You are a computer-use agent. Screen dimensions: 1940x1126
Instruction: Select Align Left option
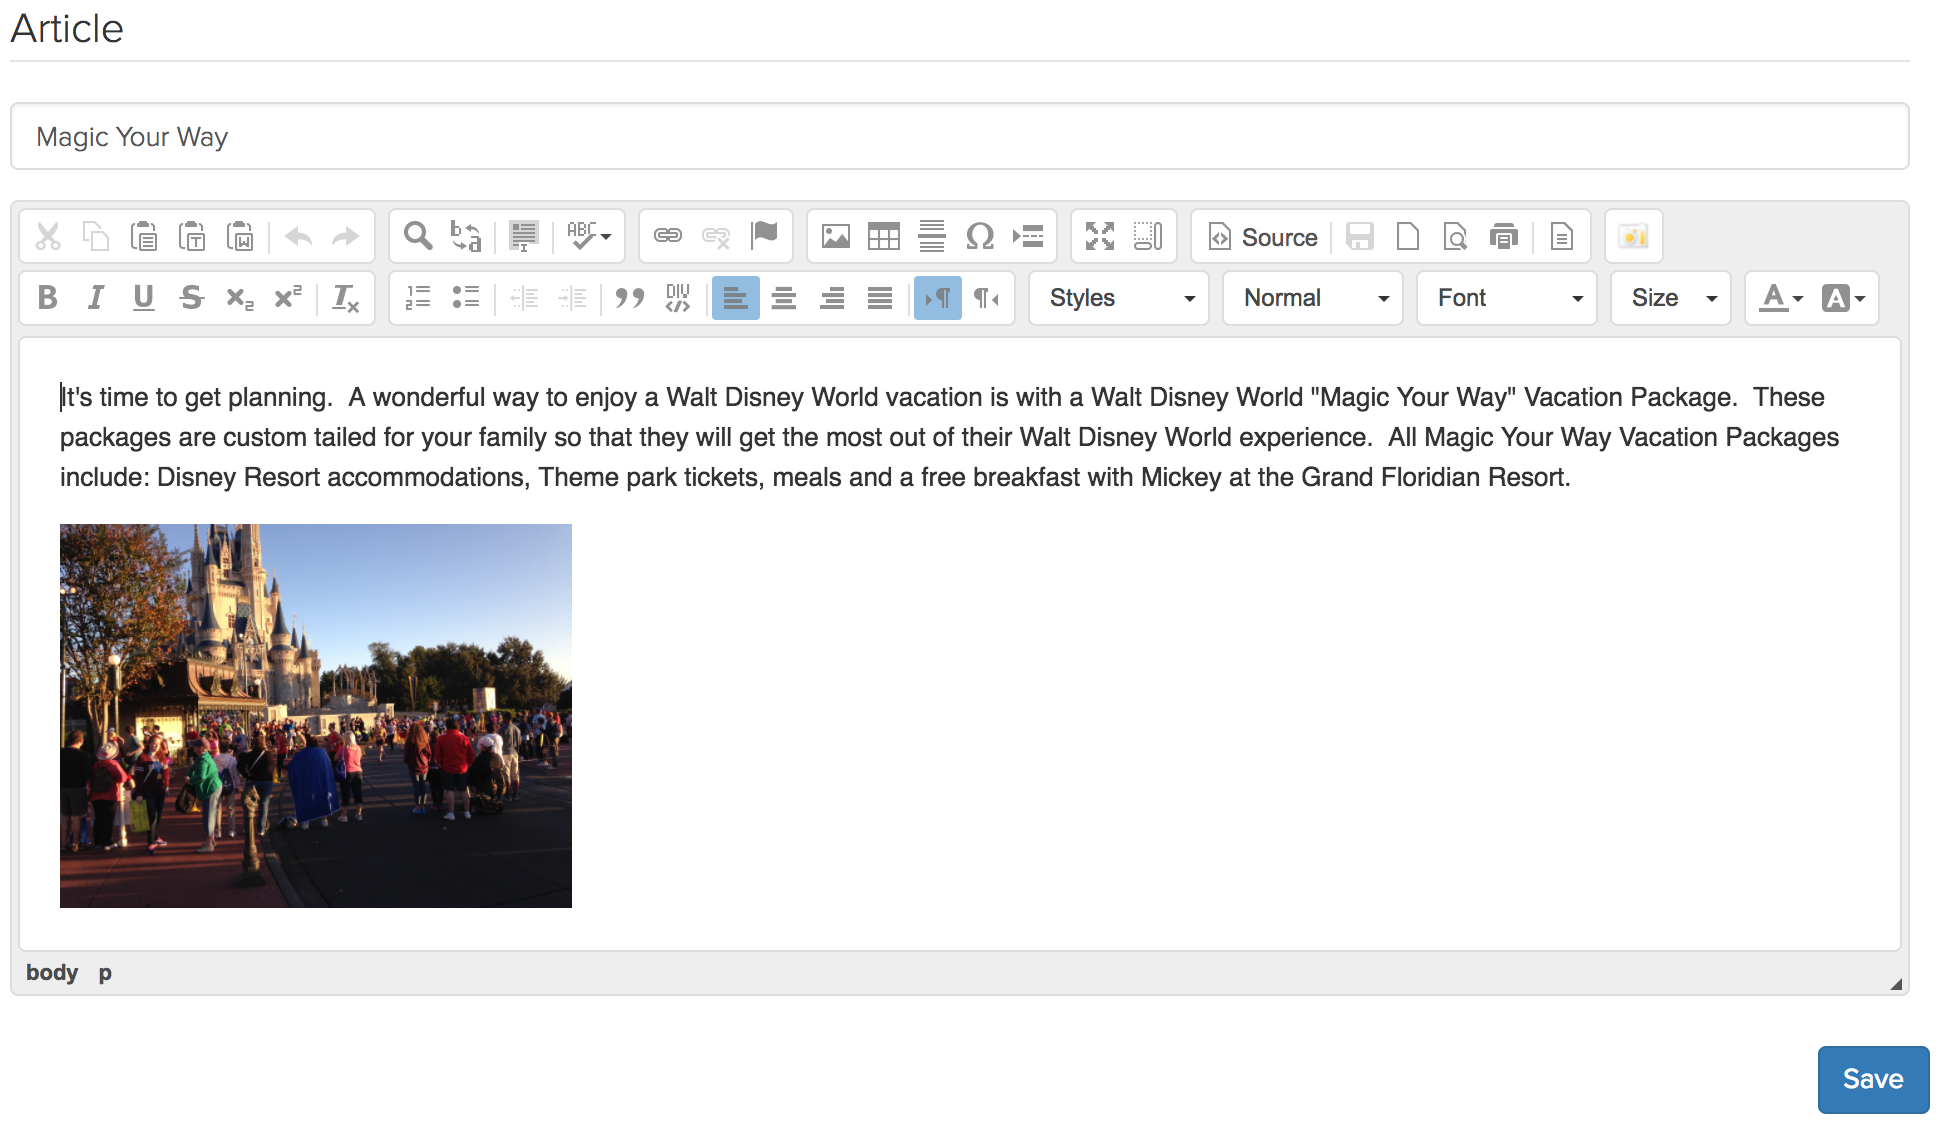736,298
